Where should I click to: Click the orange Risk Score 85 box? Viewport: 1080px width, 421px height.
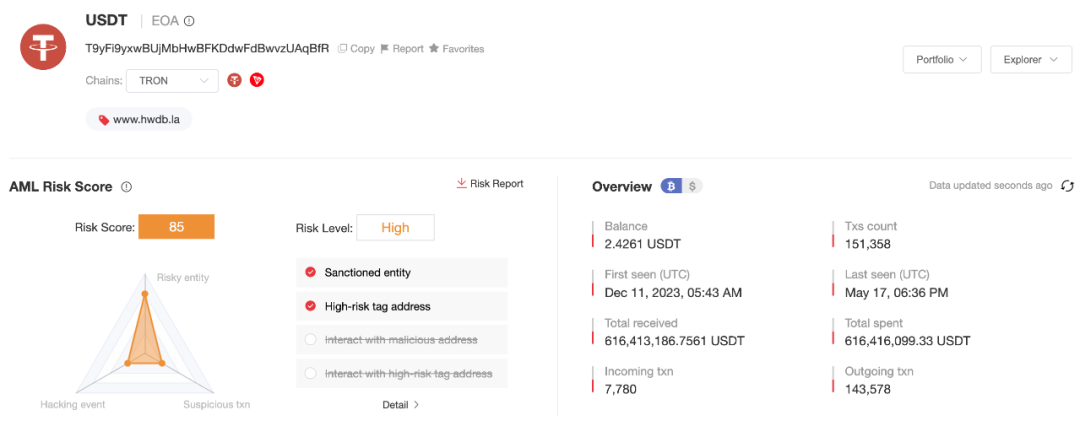click(176, 227)
